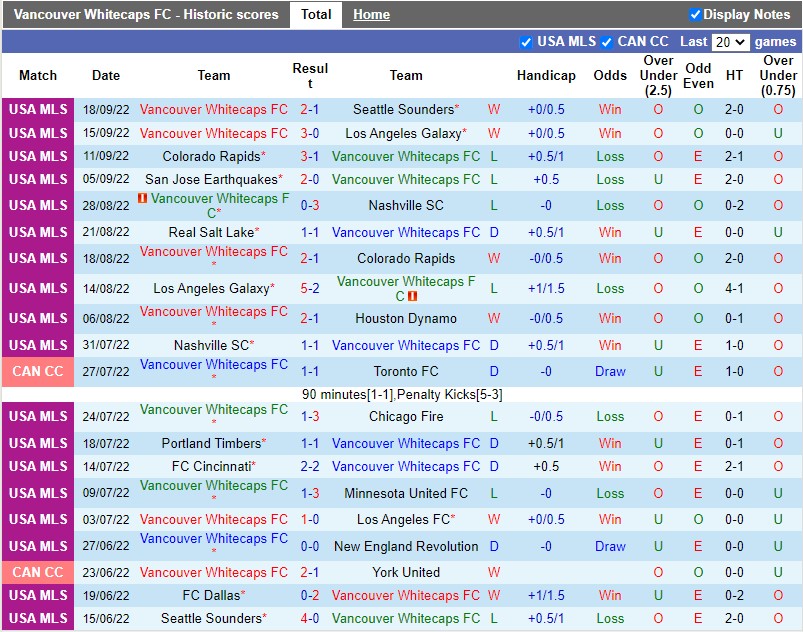The image size is (803, 632).
Task: Click the CAN CC label in the 23/06/22 row
Action: coord(38,572)
